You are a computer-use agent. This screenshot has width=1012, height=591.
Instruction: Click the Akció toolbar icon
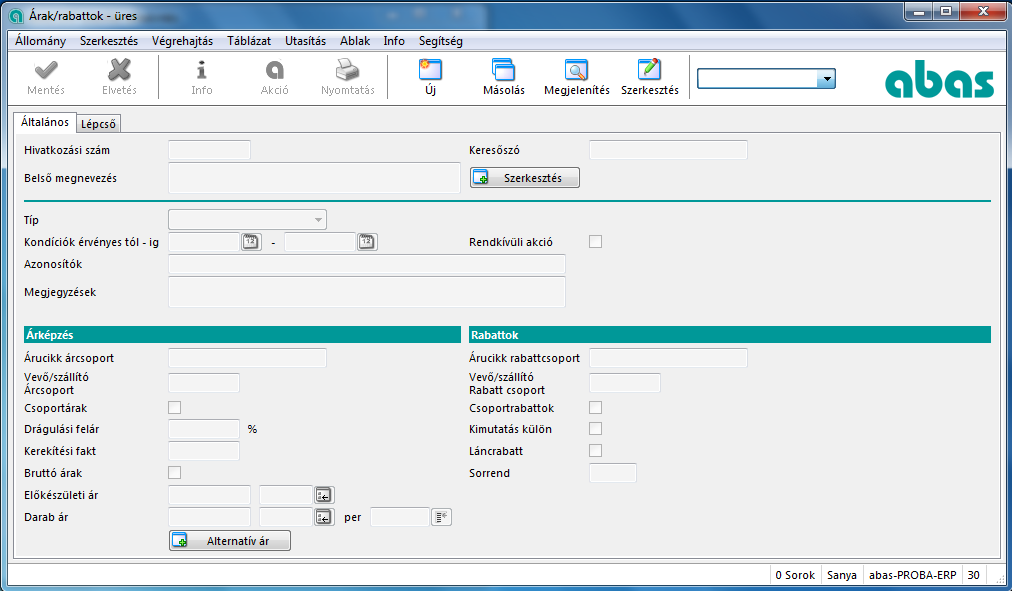[x=274, y=70]
